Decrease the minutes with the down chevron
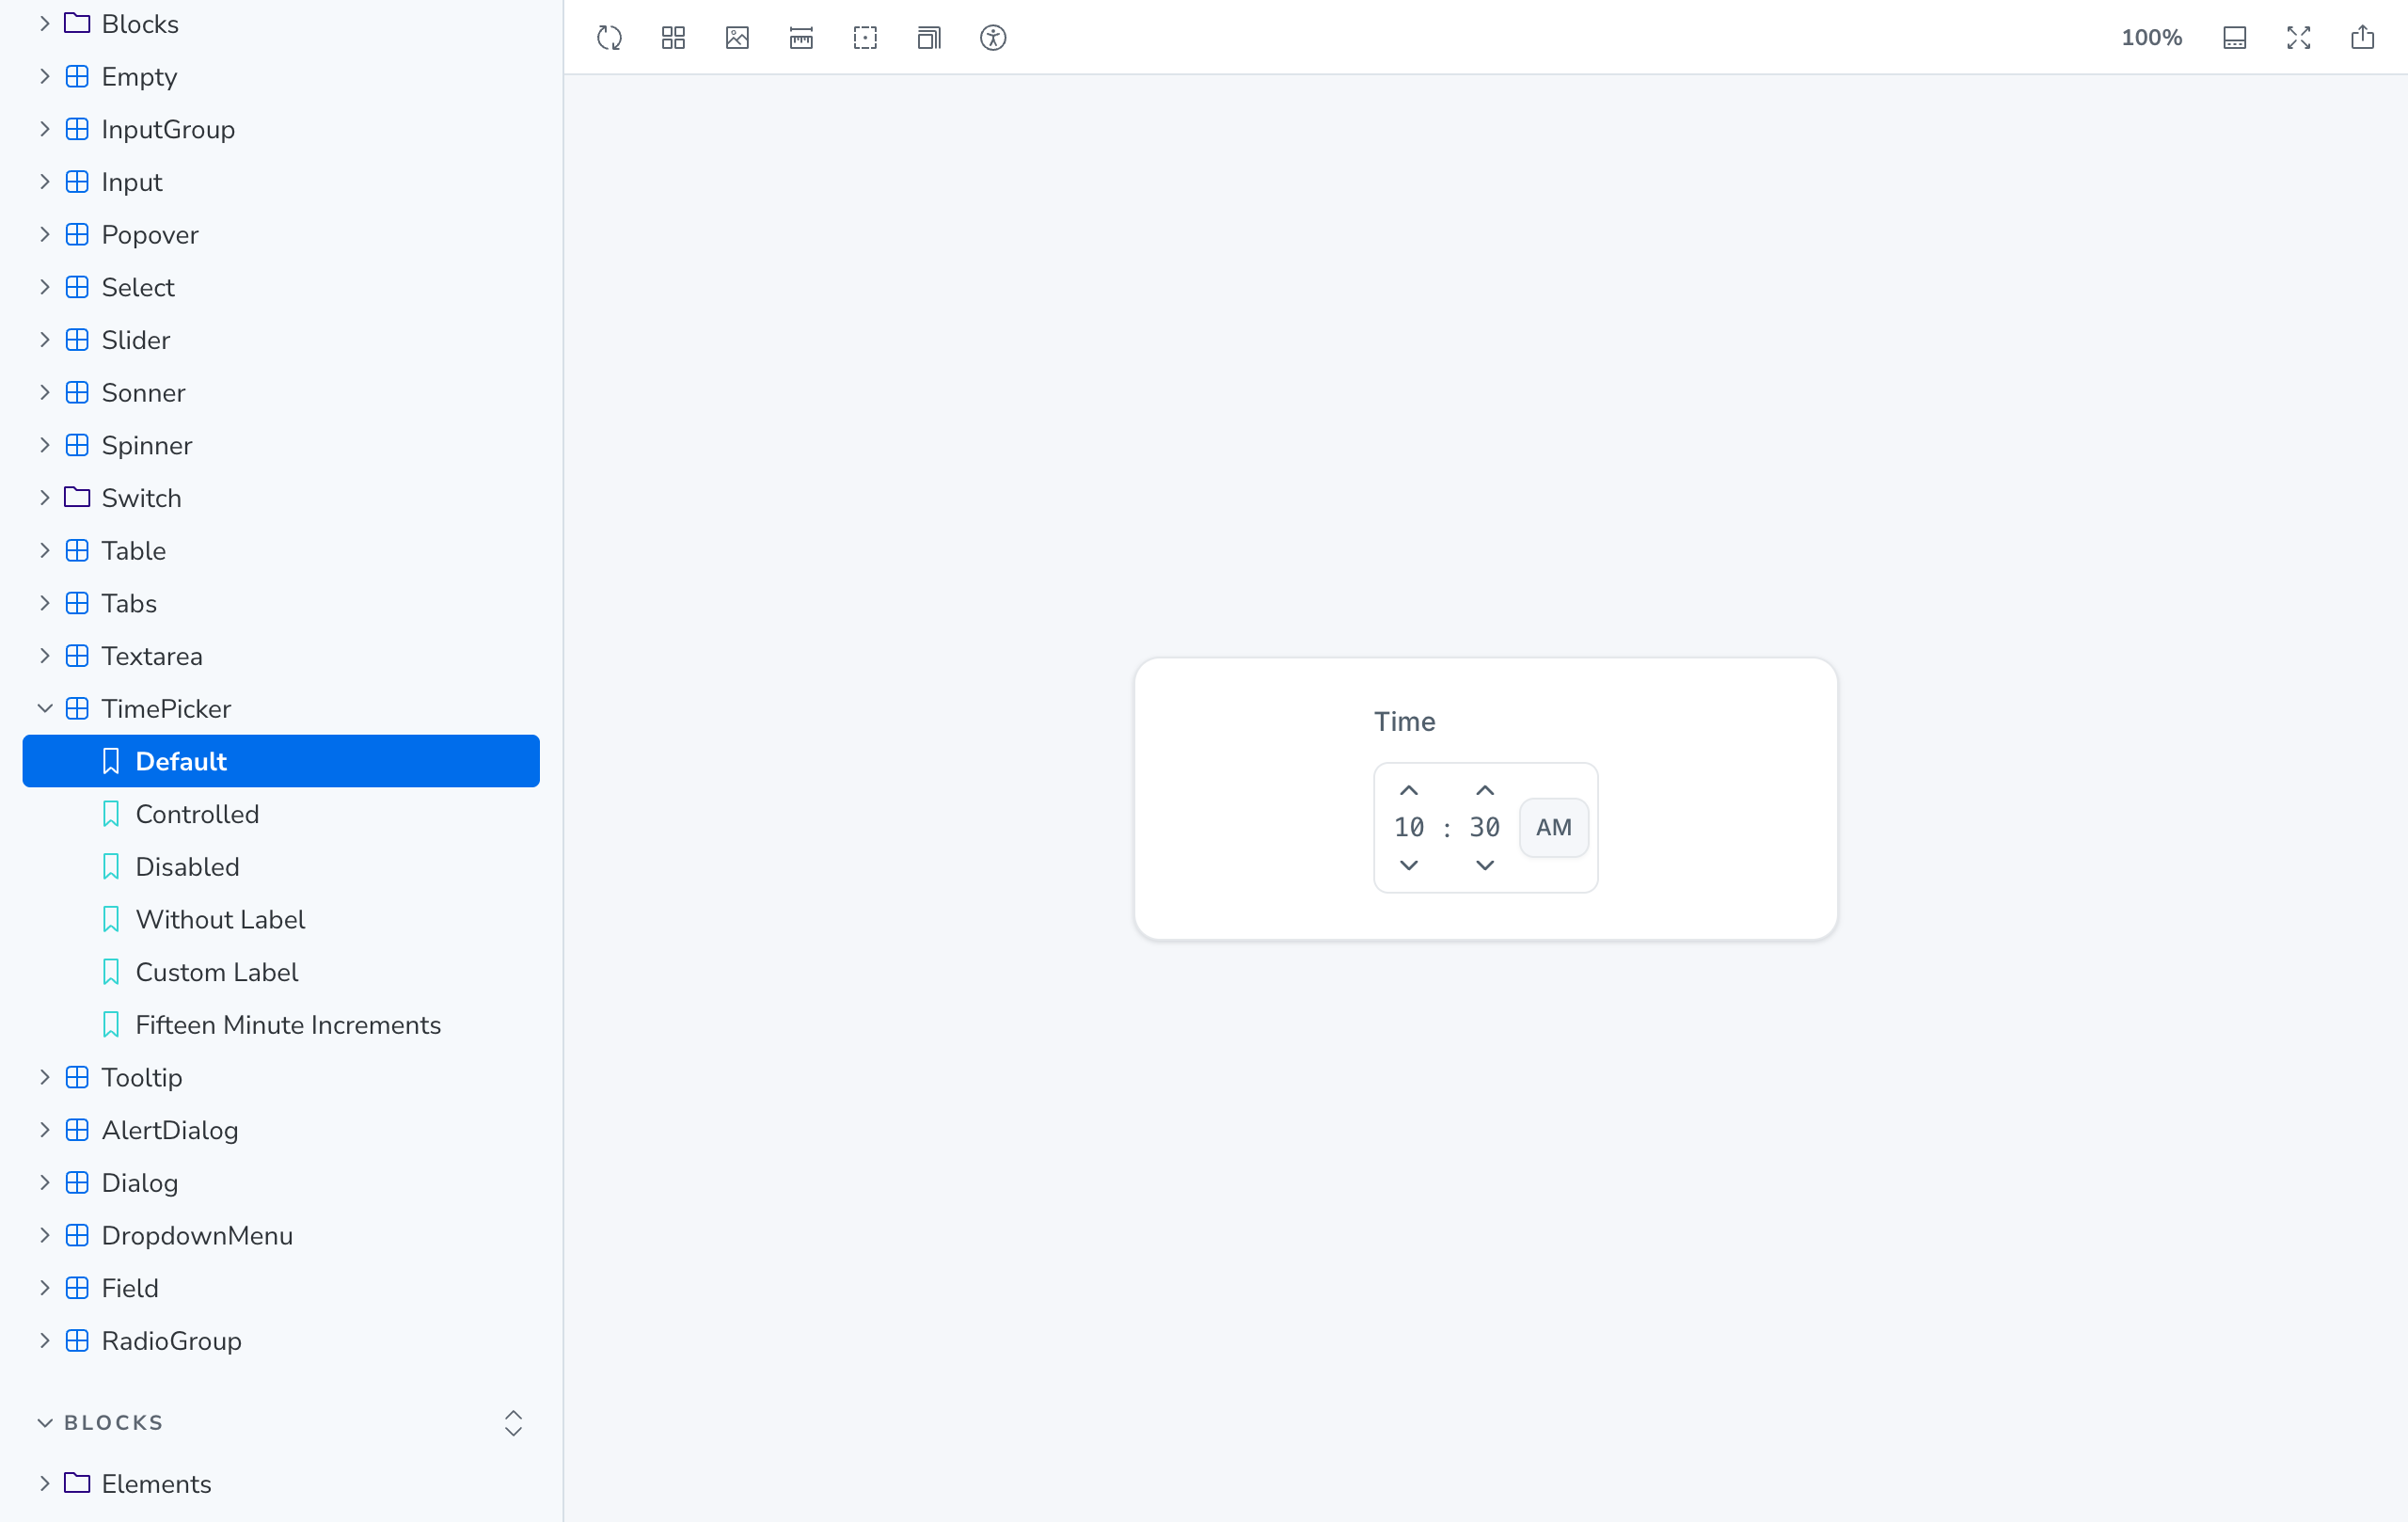The height and width of the screenshot is (1522, 2408). pos(1484,866)
